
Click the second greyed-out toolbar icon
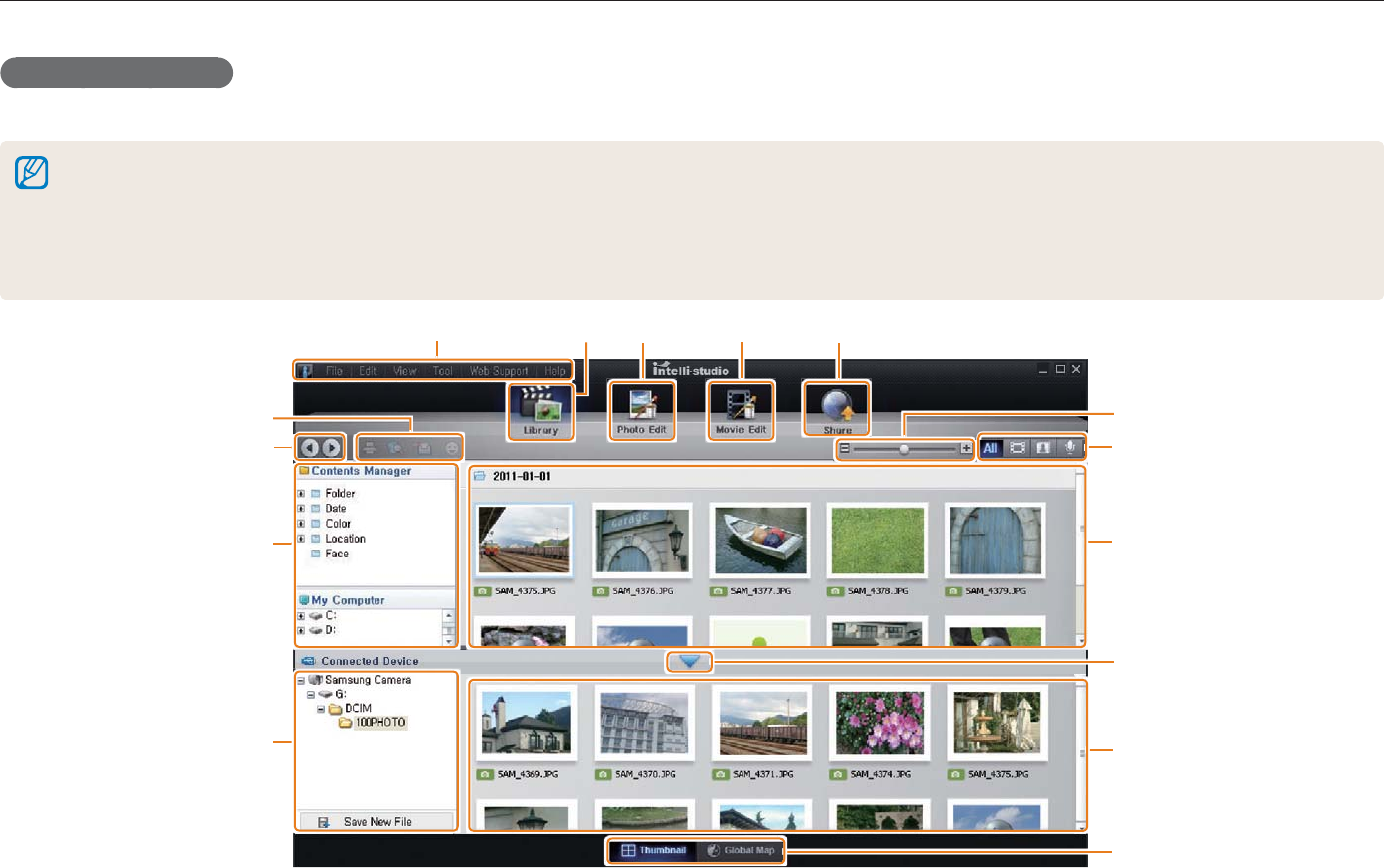[x=397, y=449]
